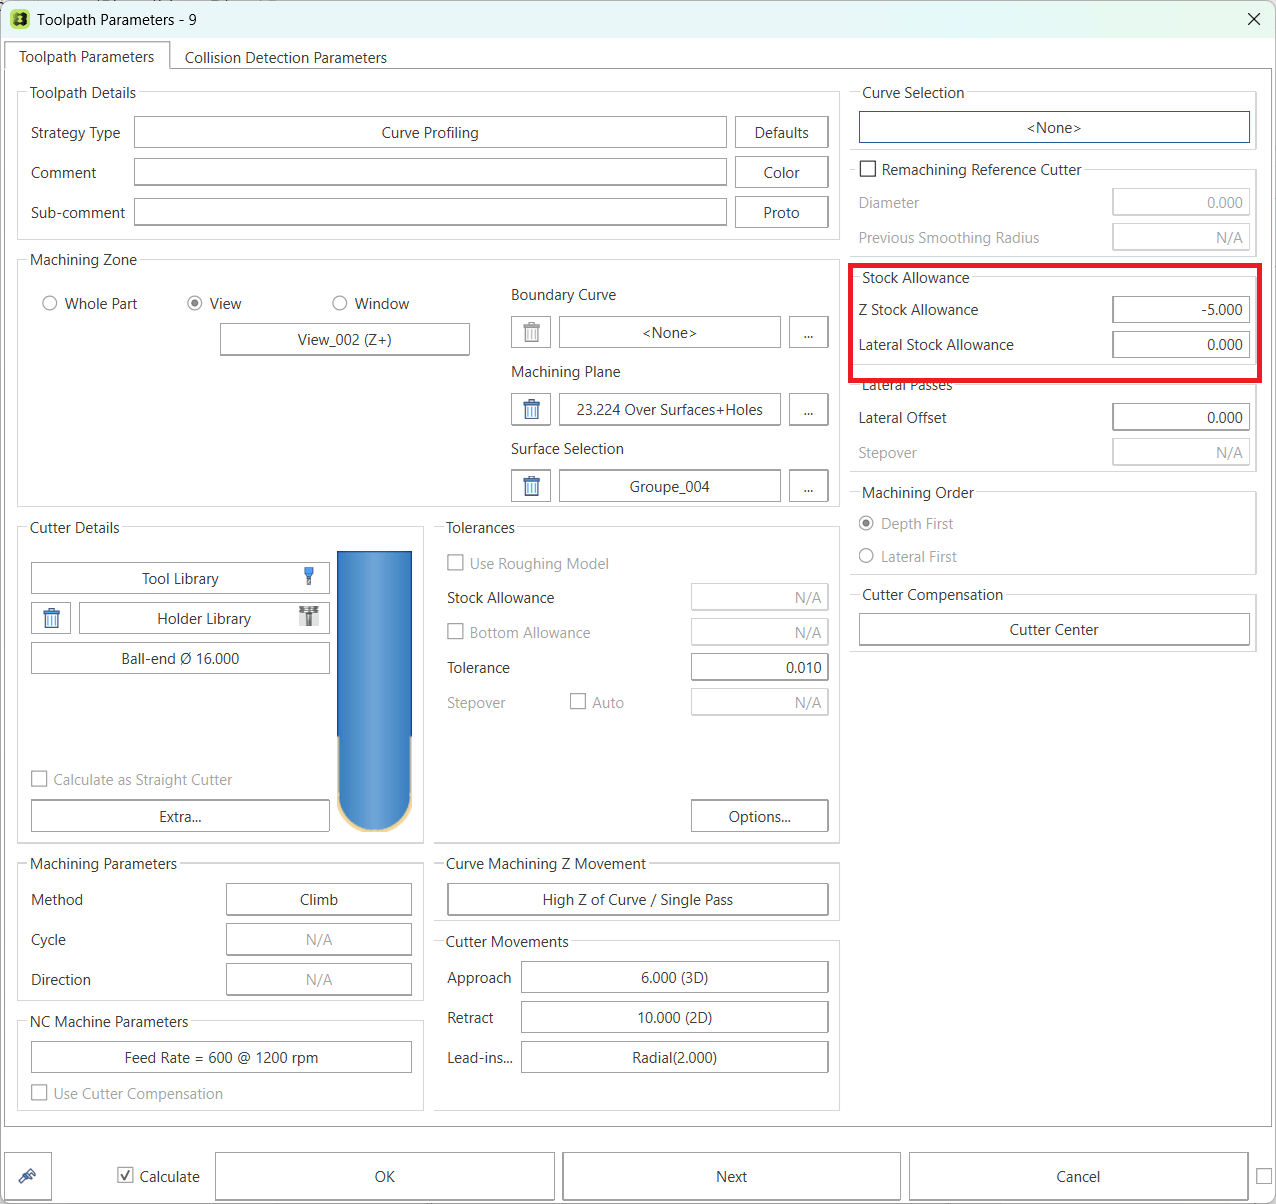
Task: Click the ellipsis button beside Boundary Curve
Action: click(x=809, y=332)
